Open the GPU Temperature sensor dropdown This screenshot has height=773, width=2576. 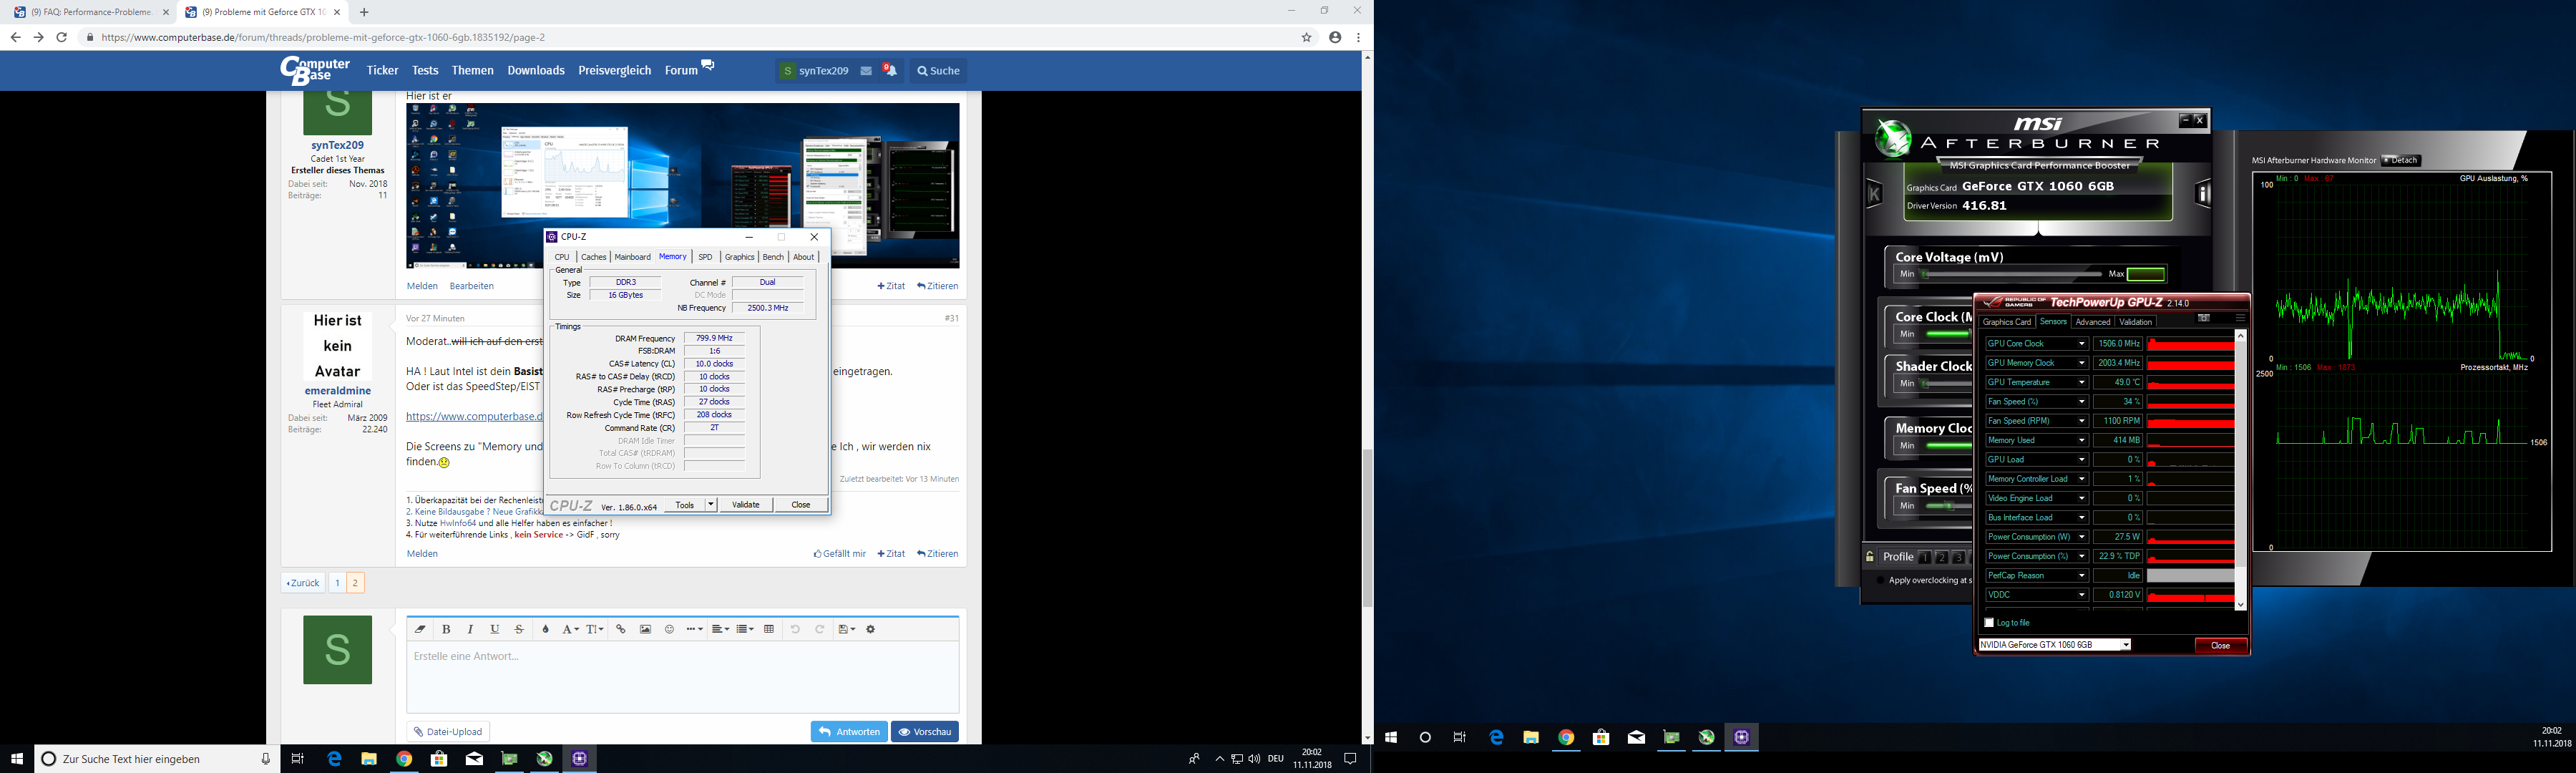tap(2082, 382)
